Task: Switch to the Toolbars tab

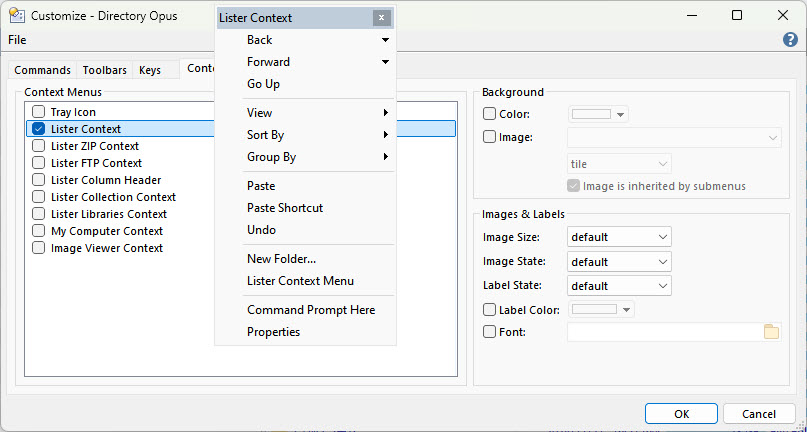Action: 104,70
